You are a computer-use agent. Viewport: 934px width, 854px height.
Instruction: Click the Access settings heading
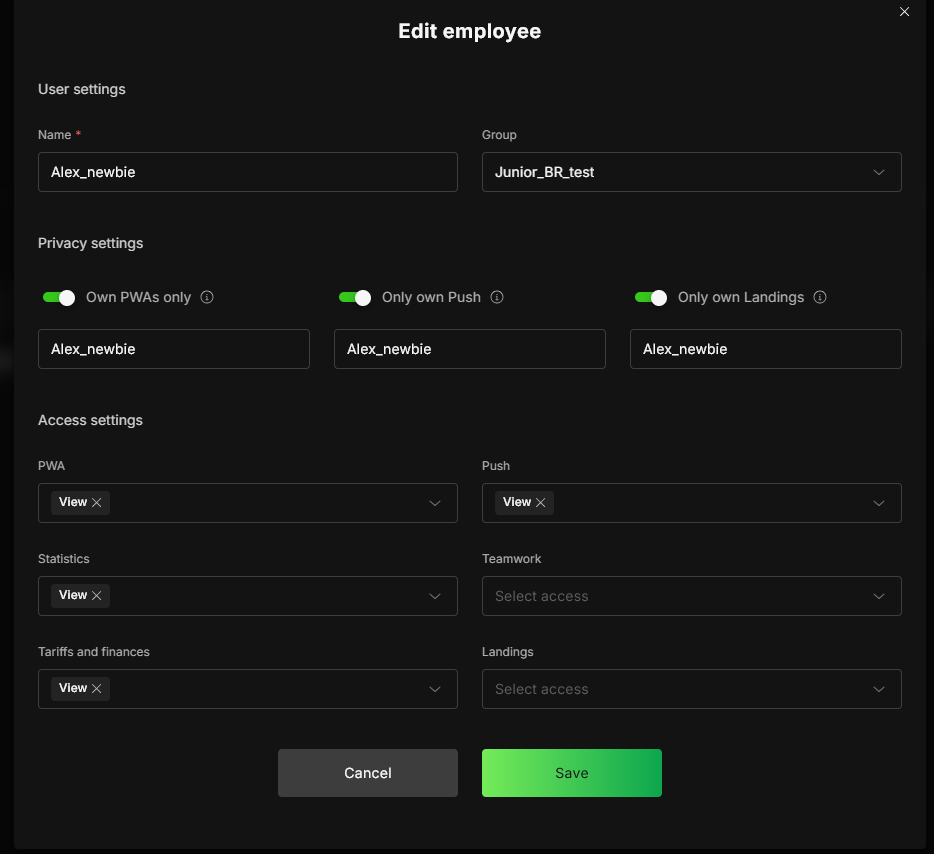[x=91, y=420]
